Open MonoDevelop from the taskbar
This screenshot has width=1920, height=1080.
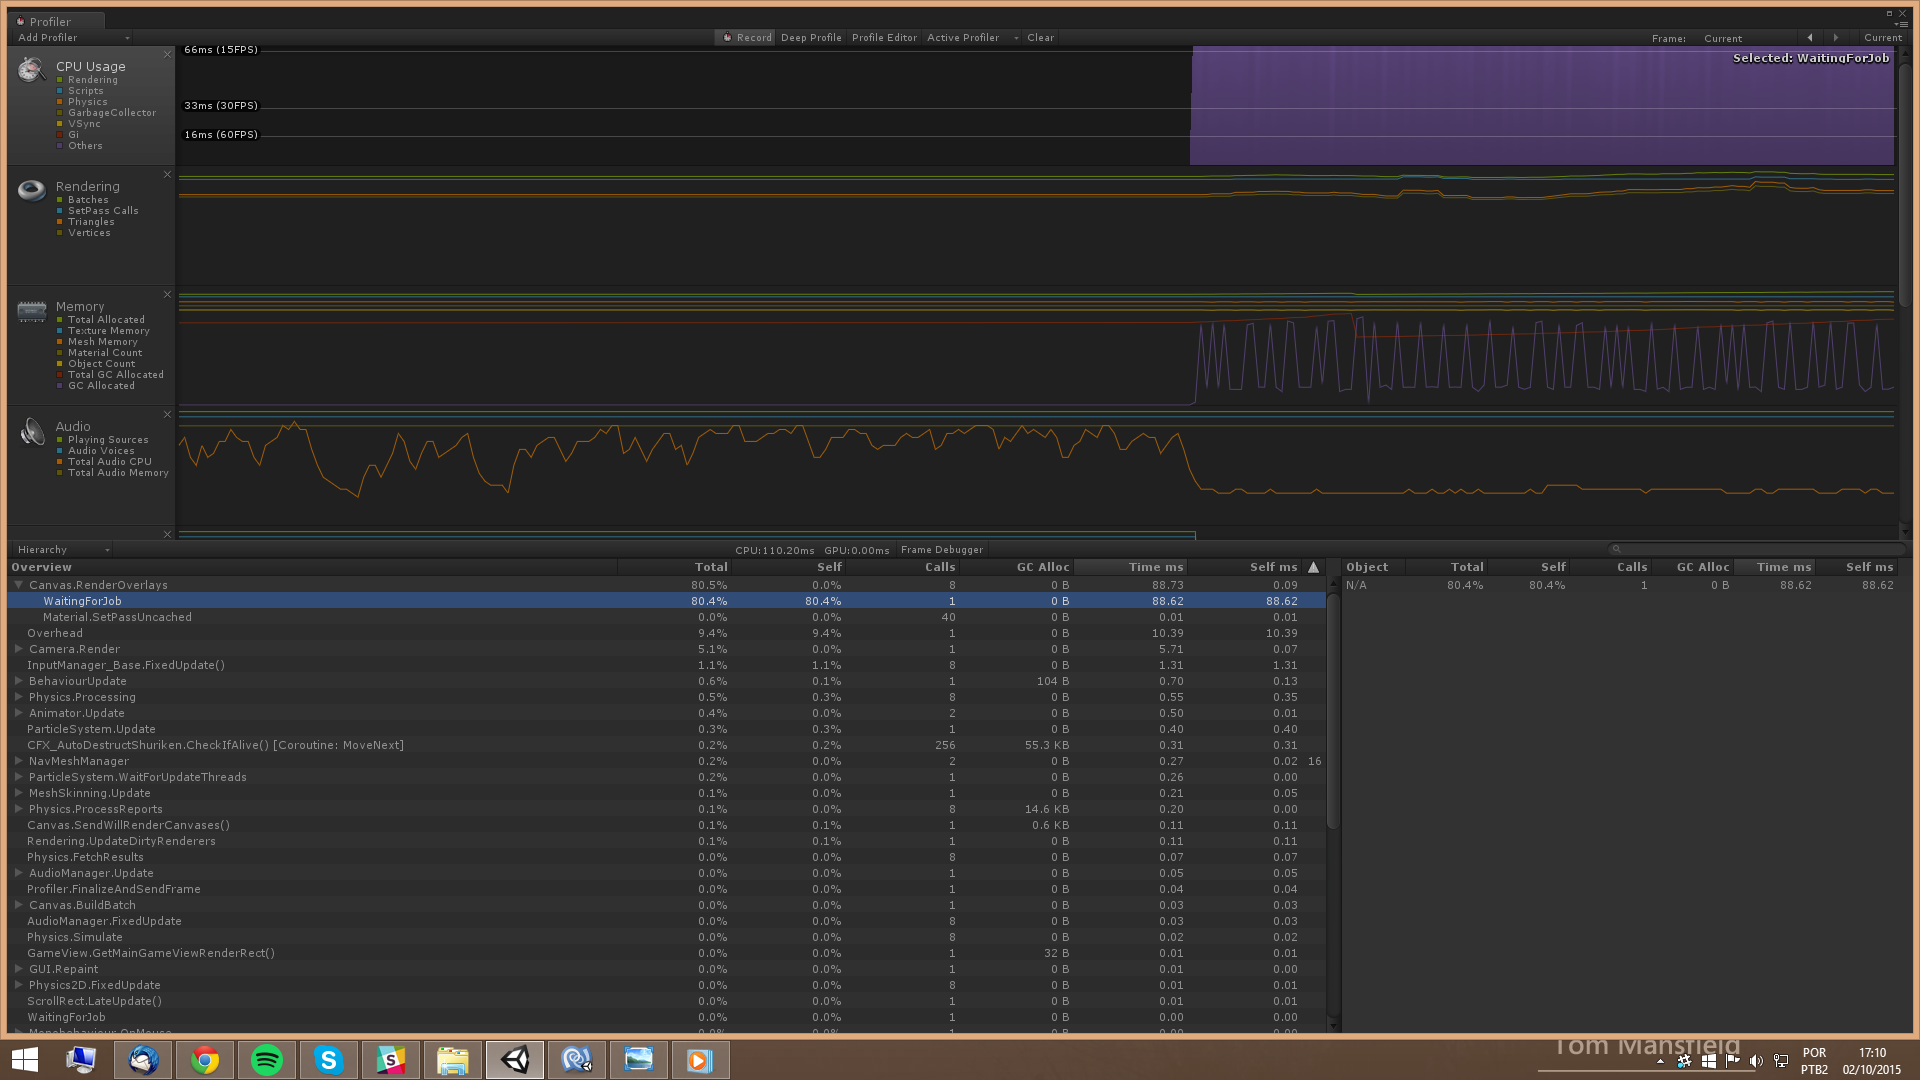pos(577,1060)
